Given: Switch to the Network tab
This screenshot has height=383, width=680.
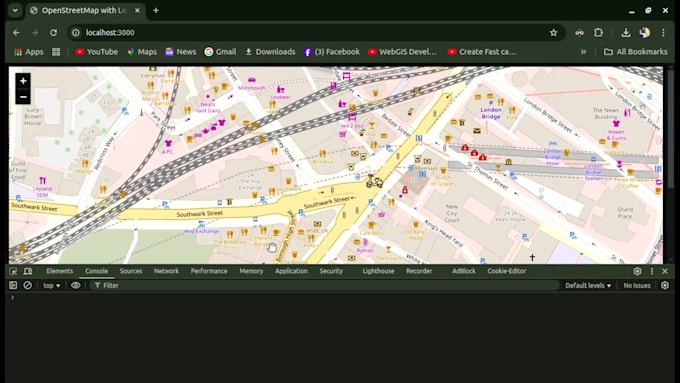Looking at the screenshot, I should [166, 271].
